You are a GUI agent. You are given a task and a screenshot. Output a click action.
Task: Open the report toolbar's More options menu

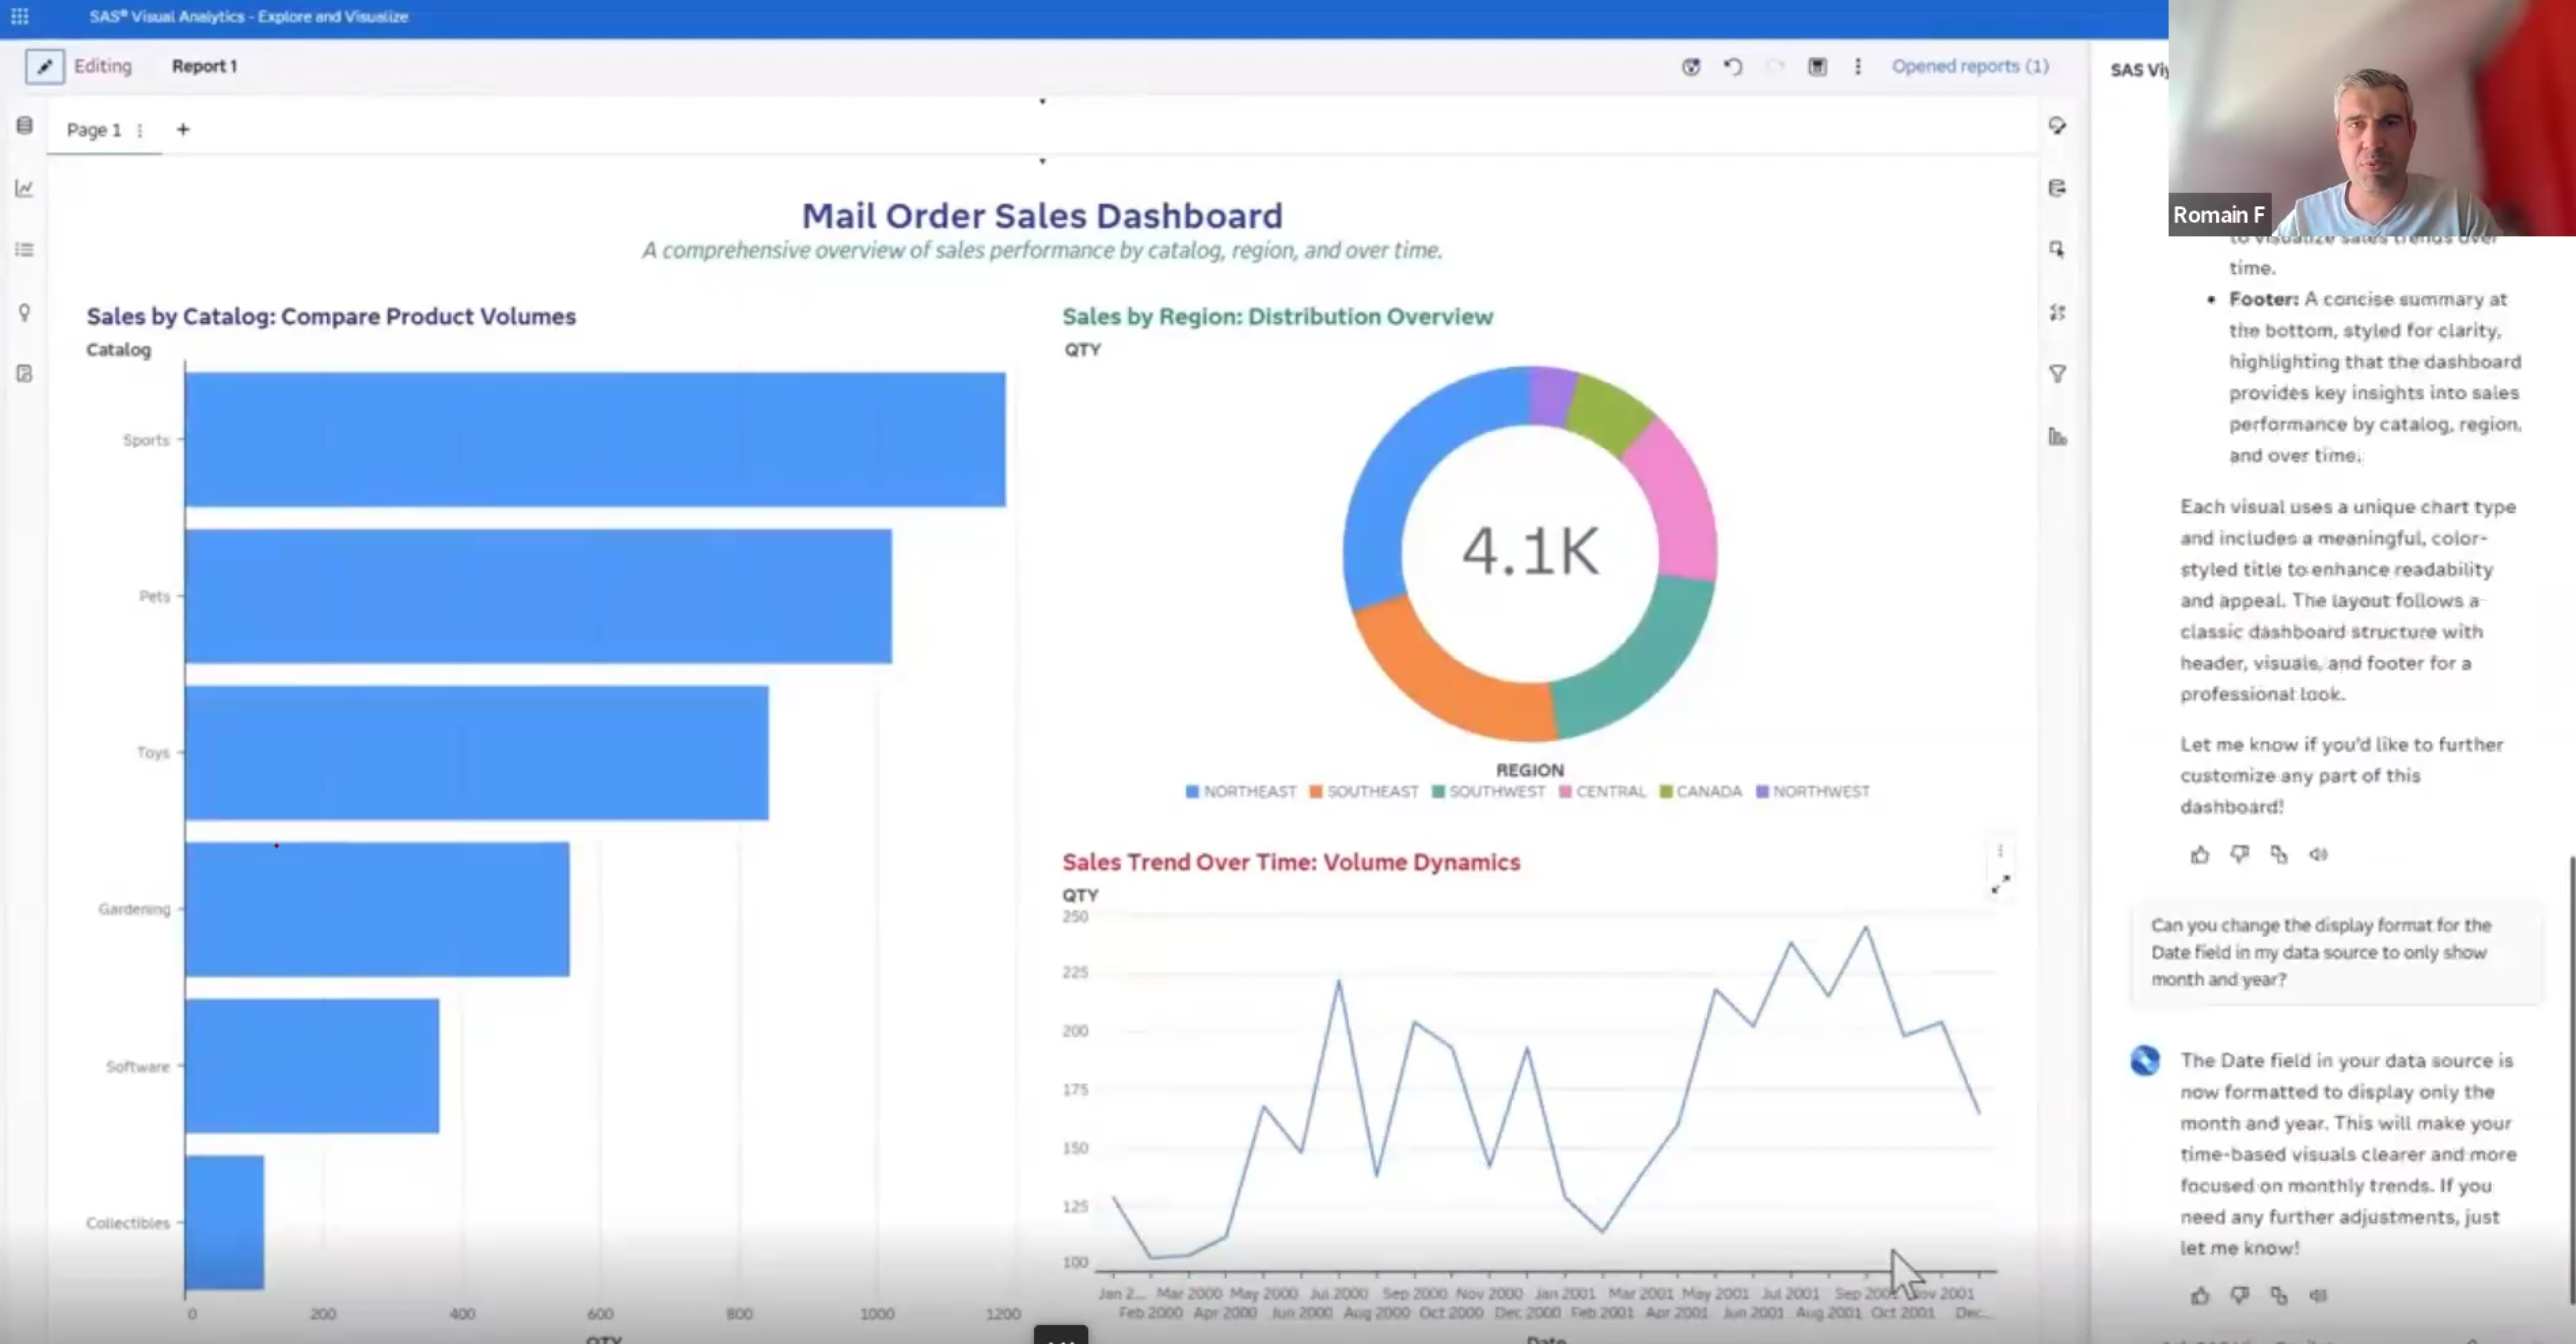(x=1858, y=66)
